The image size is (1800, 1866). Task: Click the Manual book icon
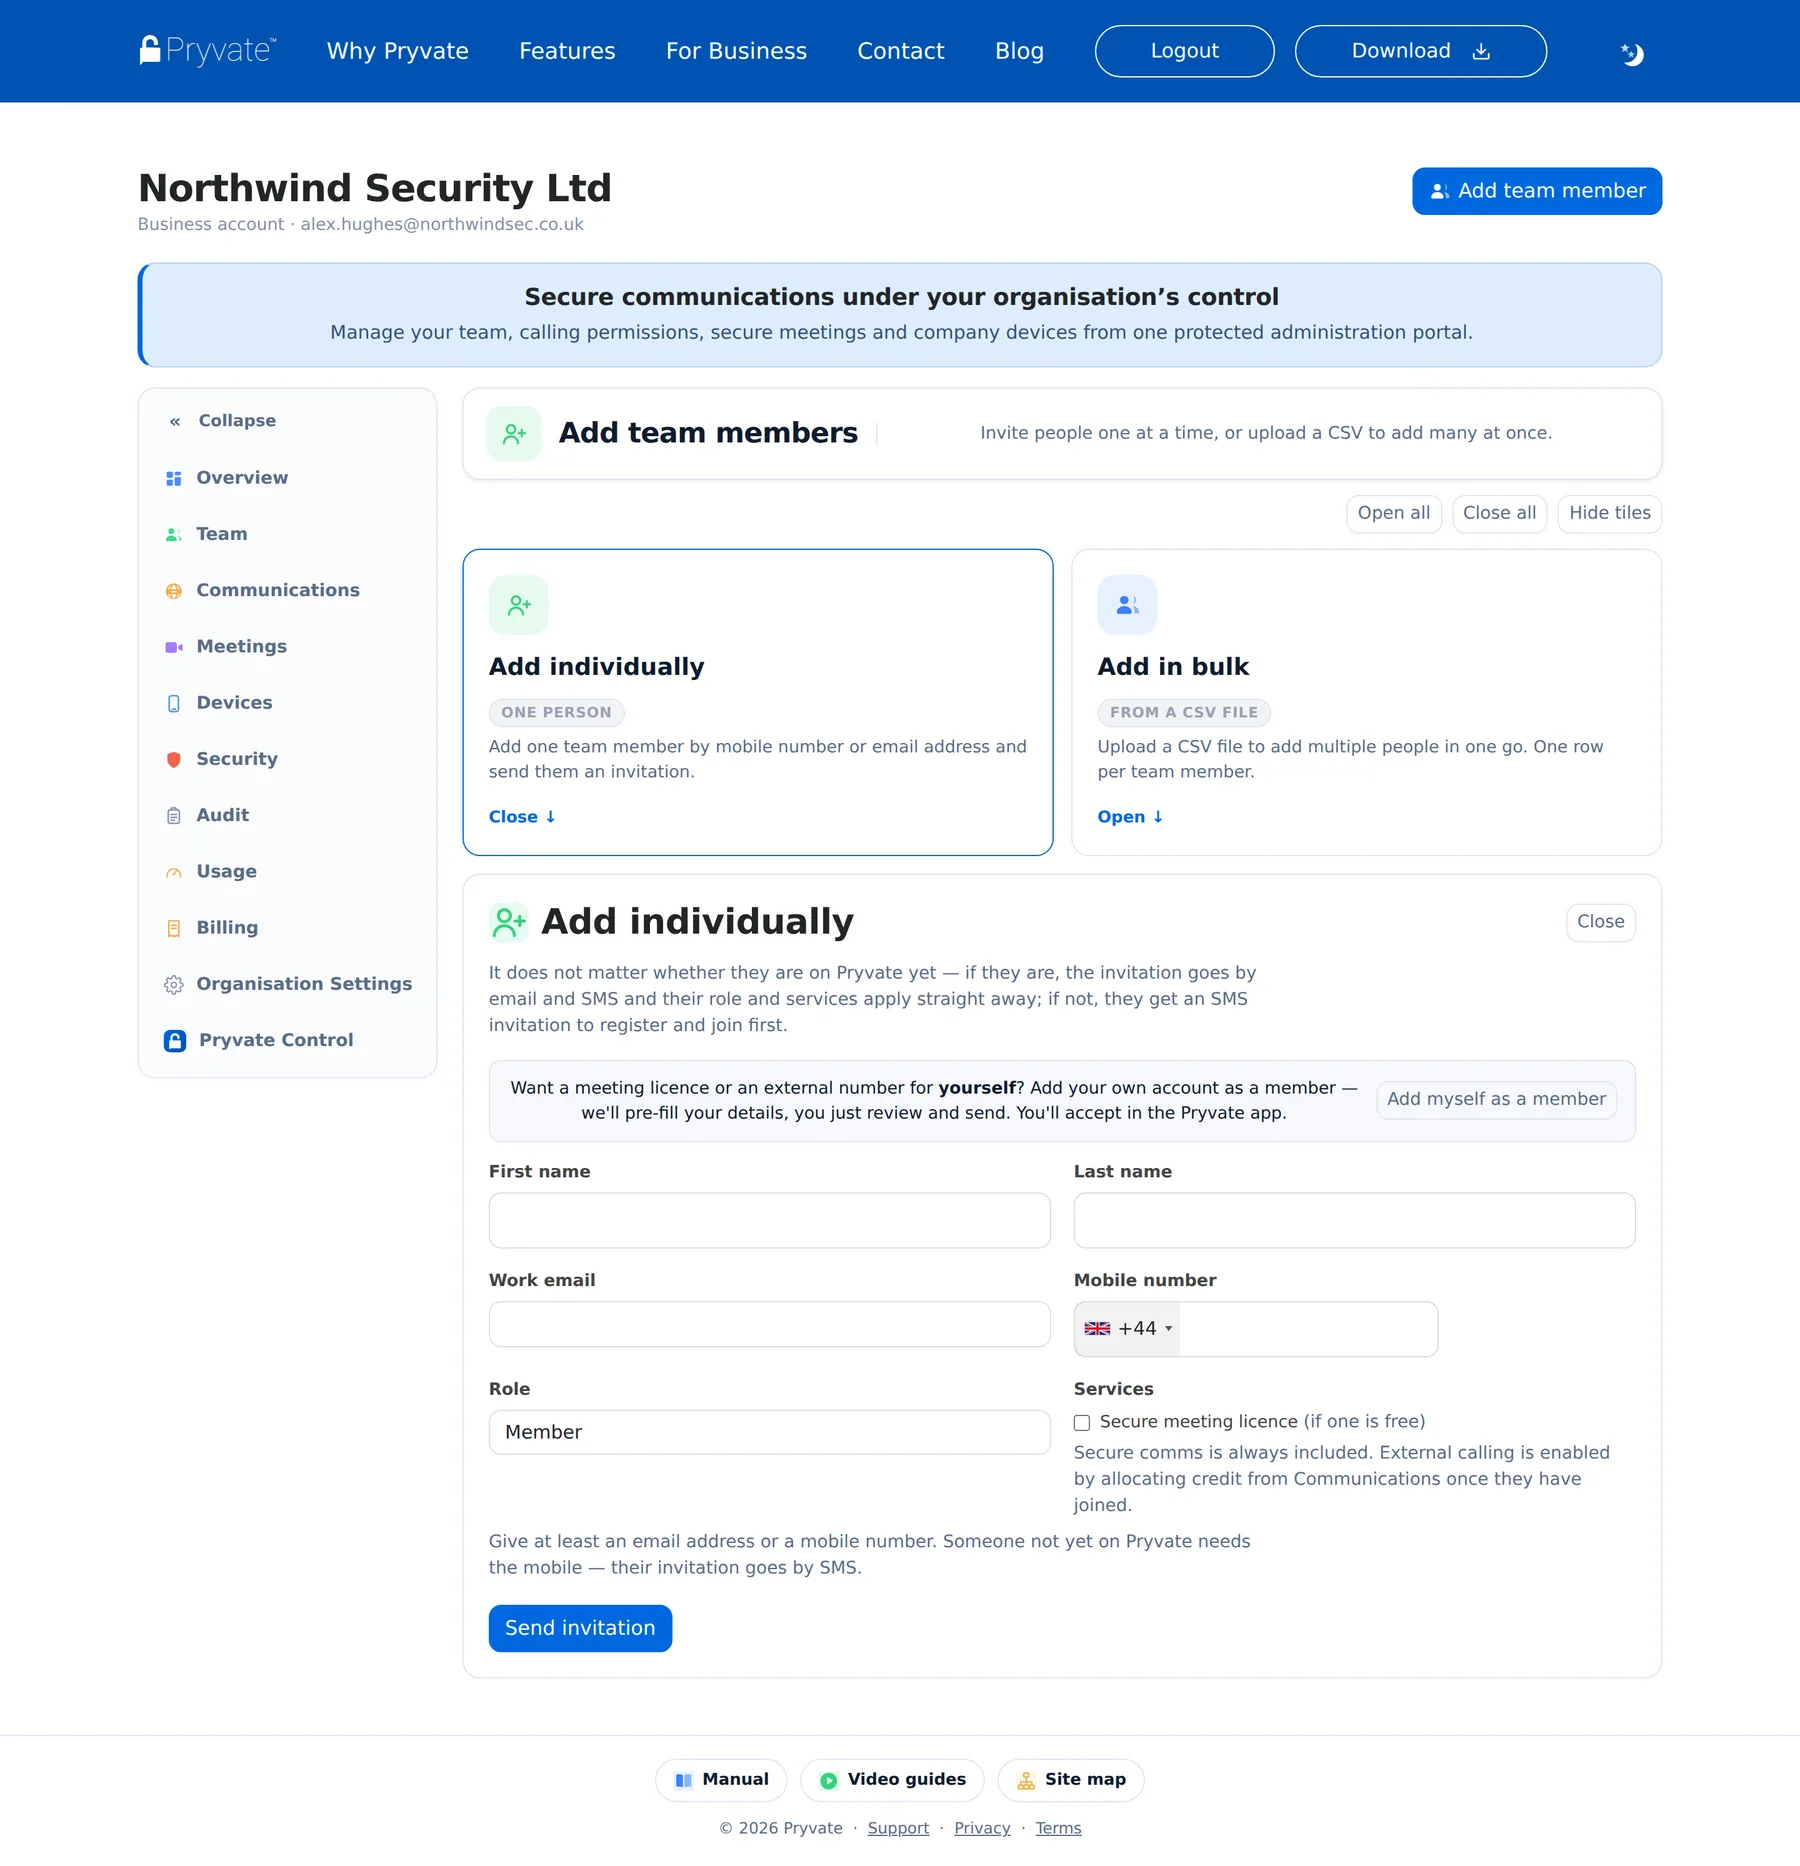684,1780
